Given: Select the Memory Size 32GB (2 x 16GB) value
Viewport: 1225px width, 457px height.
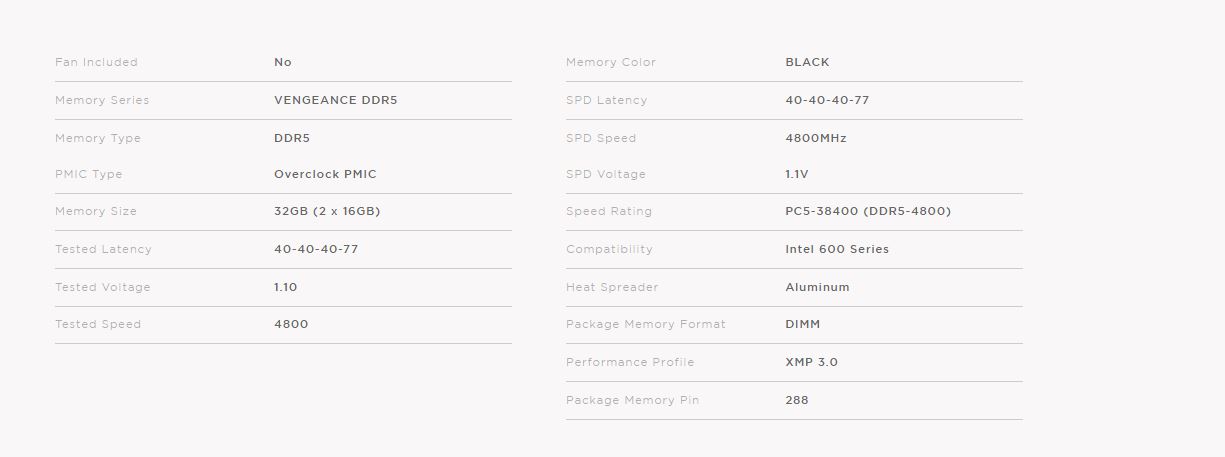Looking at the screenshot, I should 327,211.
